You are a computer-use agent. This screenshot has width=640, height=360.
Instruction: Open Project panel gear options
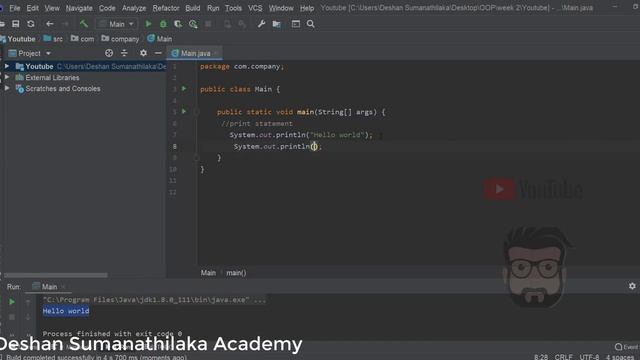[x=143, y=53]
